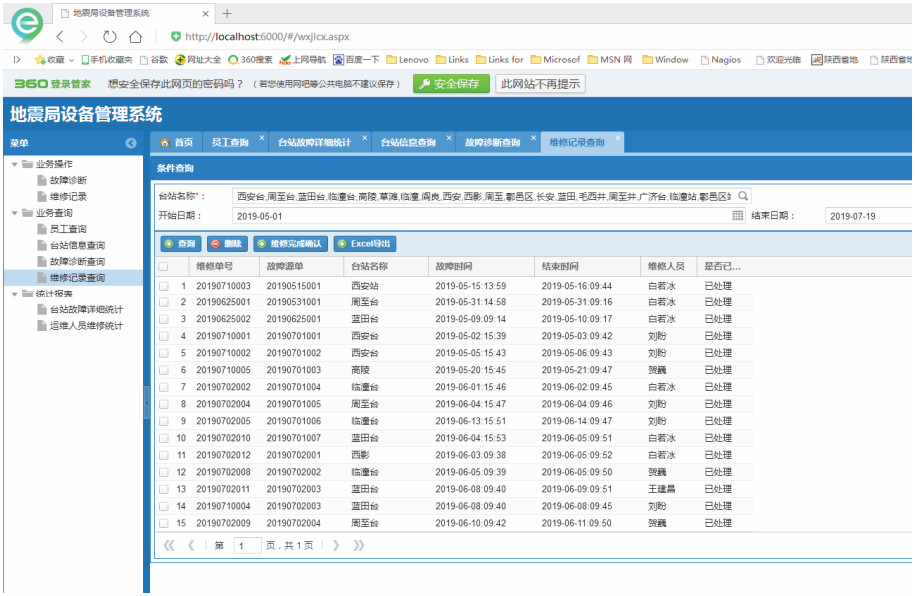Open the 百度一下 bookmark
Screen dimensions: 916x596
click(x=356, y=60)
